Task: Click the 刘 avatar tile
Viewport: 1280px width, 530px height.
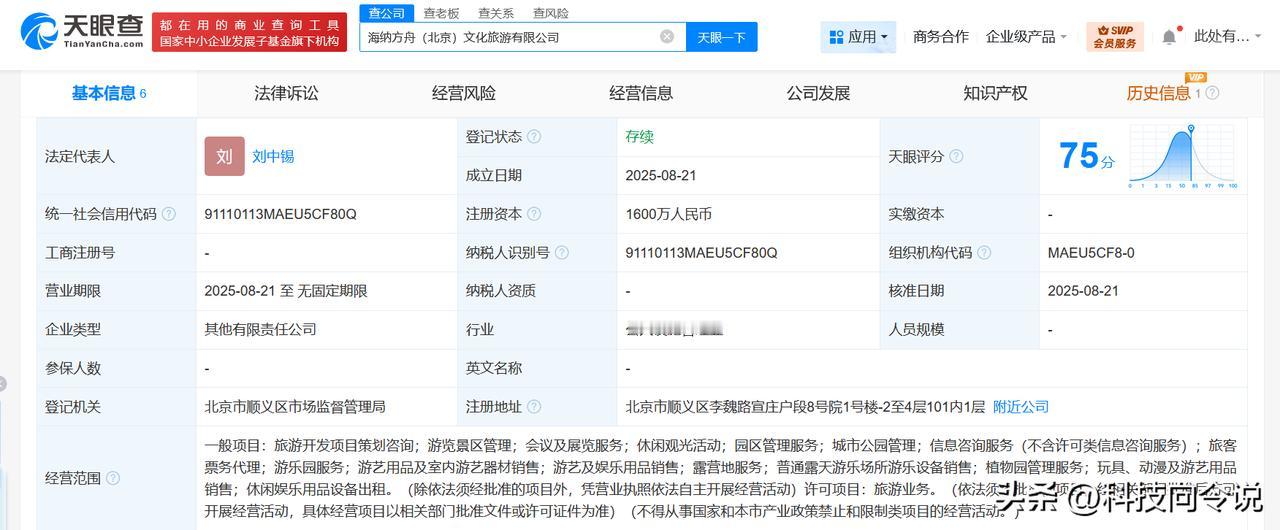Action: pyautogui.click(x=224, y=156)
